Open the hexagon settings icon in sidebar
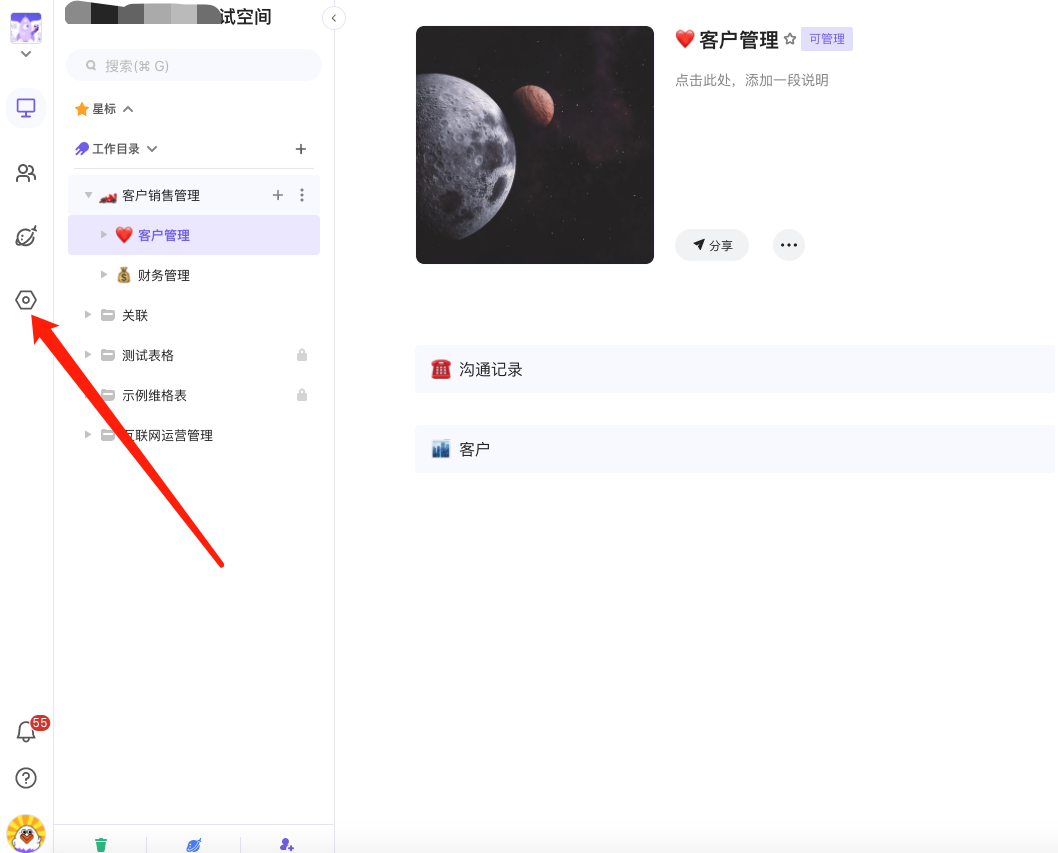Image resolution: width=1058 pixels, height=853 pixels. [x=26, y=299]
